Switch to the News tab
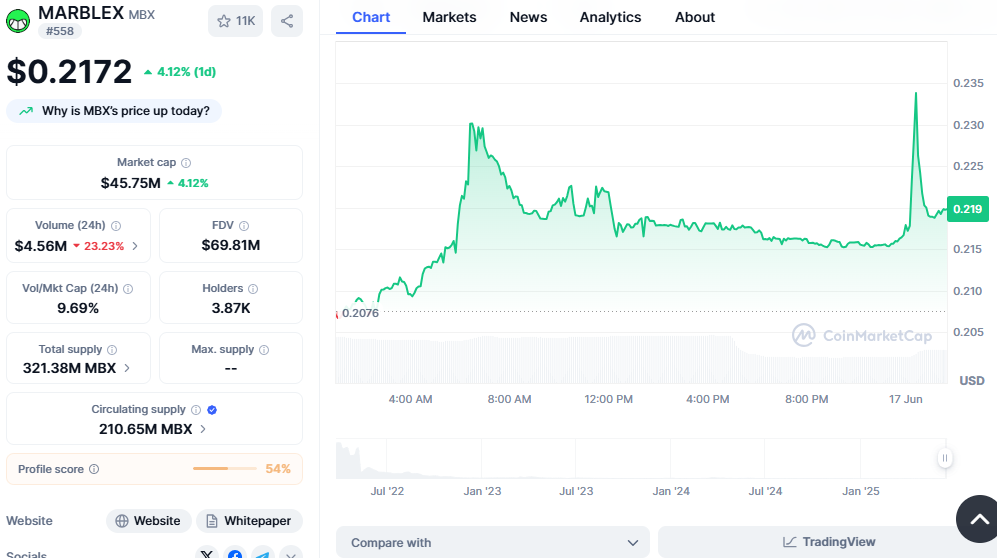The height and width of the screenshot is (558, 997). click(x=528, y=17)
